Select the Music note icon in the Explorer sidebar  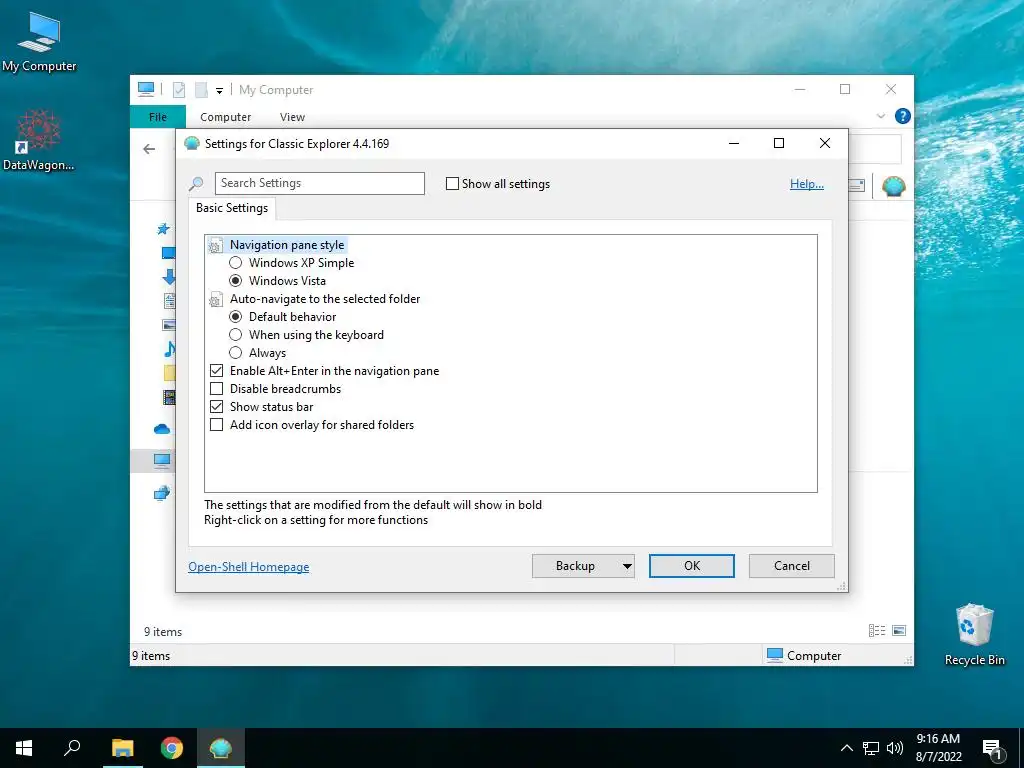(x=169, y=349)
